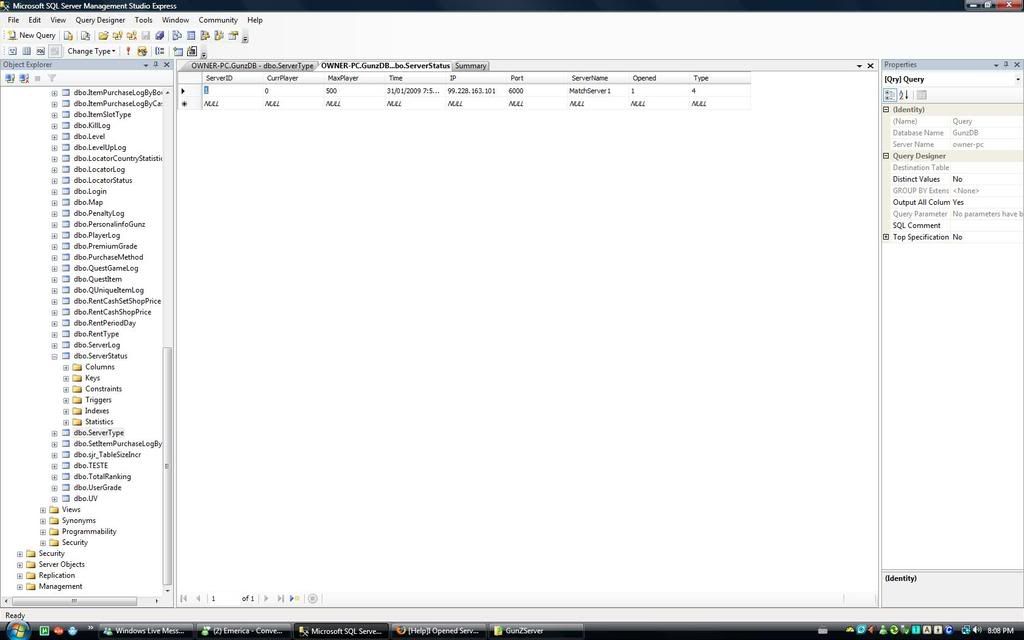Expand the Columns folder under dbo.ServerStatus
This screenshot has width=1024, height=640.
[x=66, y=368]
